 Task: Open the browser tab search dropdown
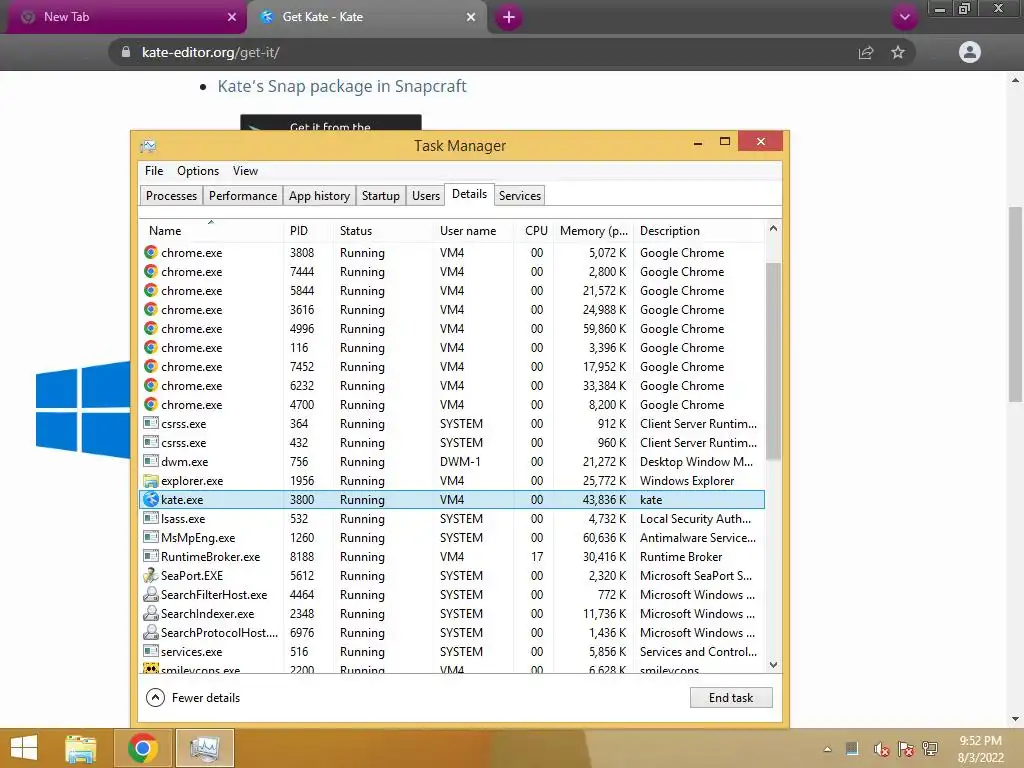pos(904,17)
